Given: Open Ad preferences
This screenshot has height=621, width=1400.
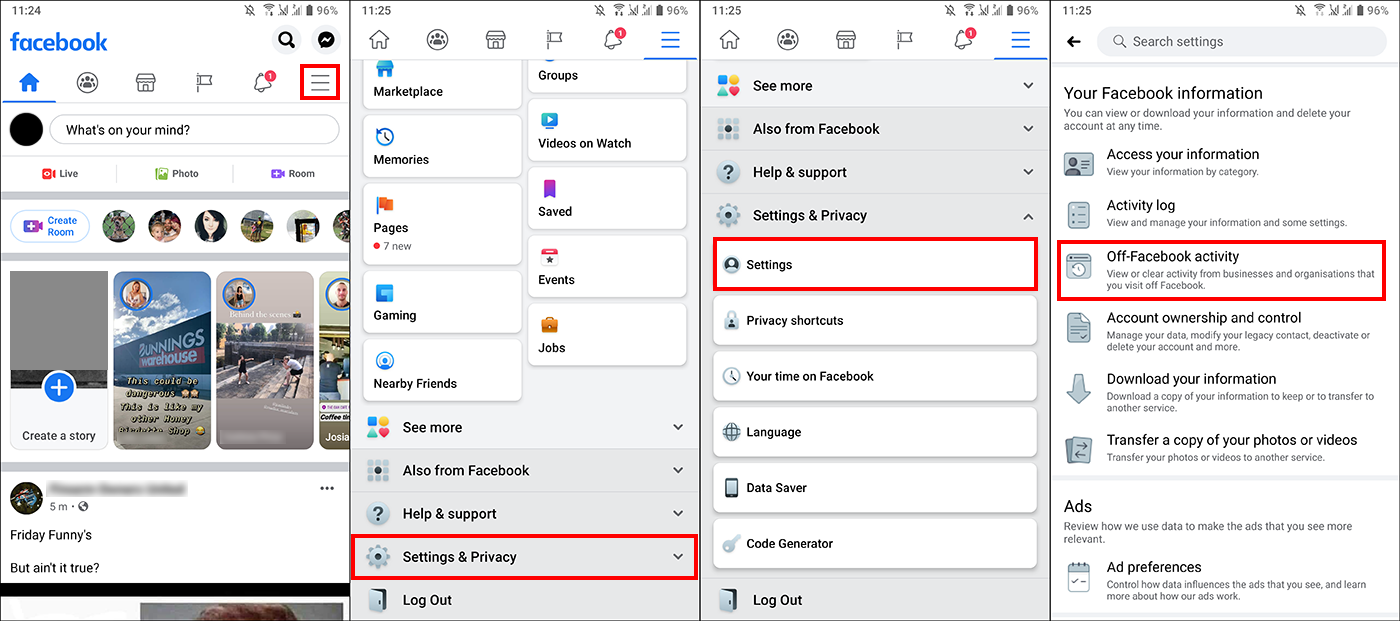Looking at the screenshot, I should point(1225,580).
